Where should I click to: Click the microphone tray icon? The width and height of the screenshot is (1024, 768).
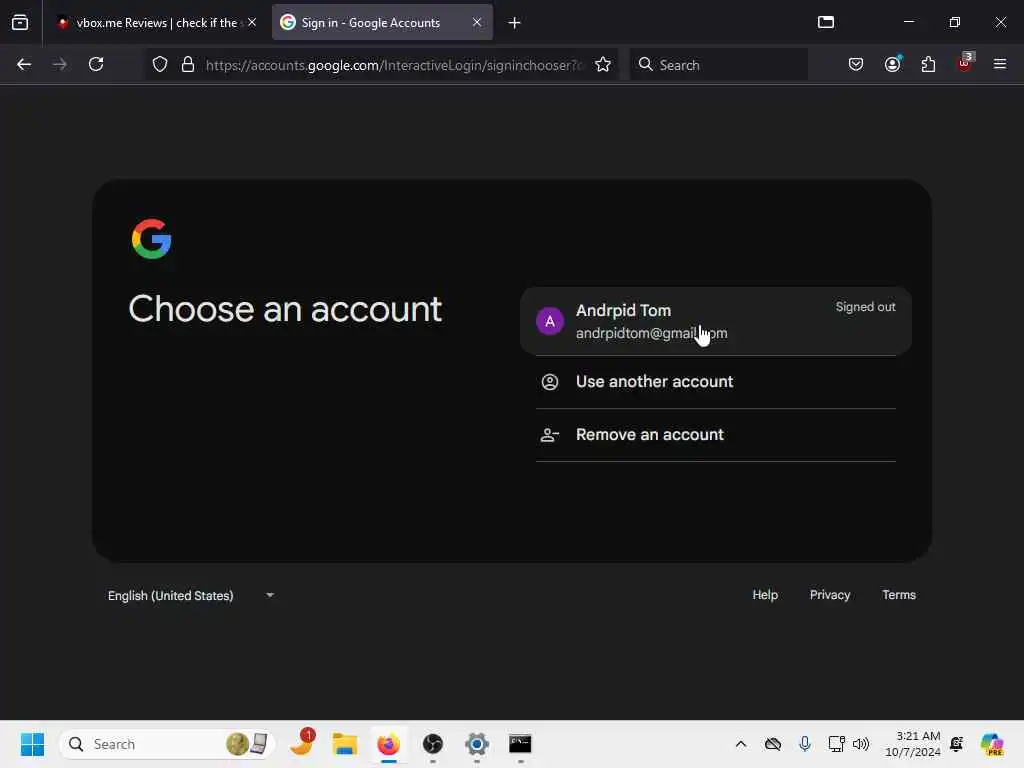tap(805, 744)
